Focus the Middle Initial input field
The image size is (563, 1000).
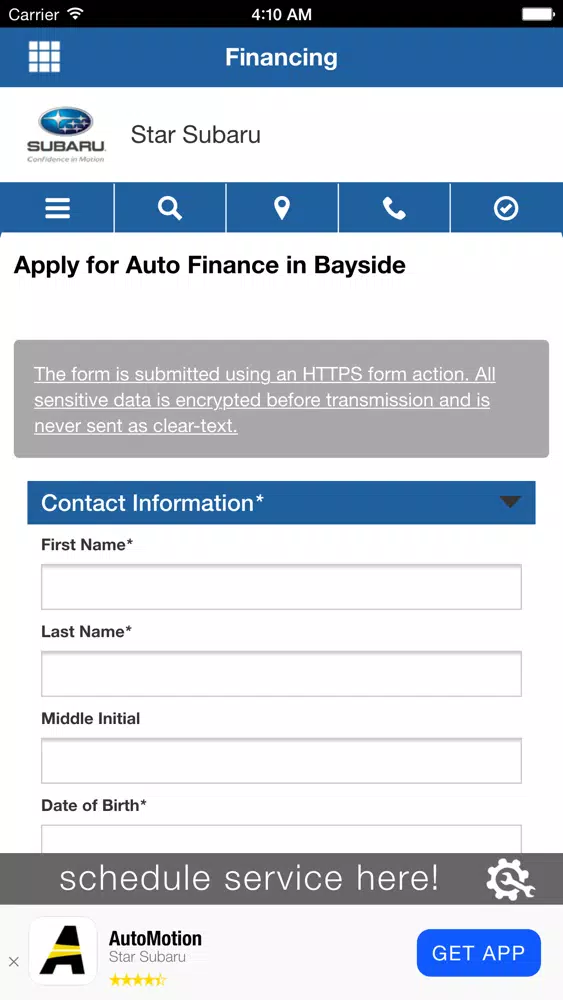pos(281,761)
